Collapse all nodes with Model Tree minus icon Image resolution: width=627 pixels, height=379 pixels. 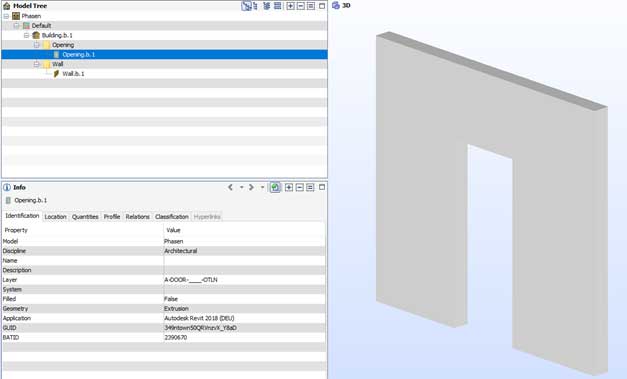(301, 6)
